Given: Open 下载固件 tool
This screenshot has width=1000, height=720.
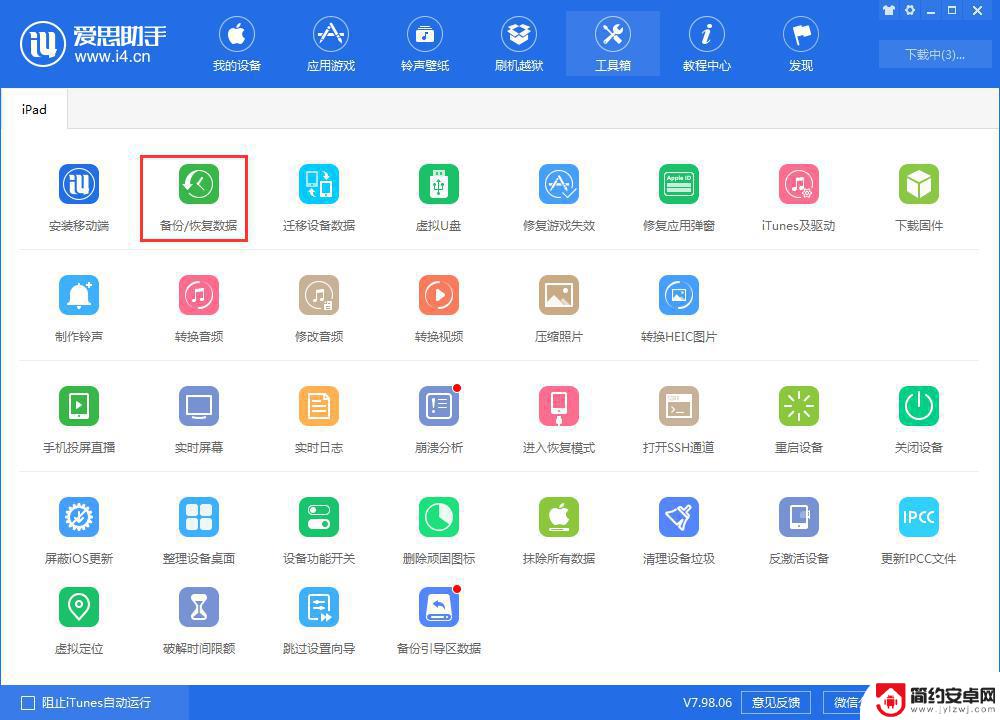Looking at the screenshot, I should (918, 184).
